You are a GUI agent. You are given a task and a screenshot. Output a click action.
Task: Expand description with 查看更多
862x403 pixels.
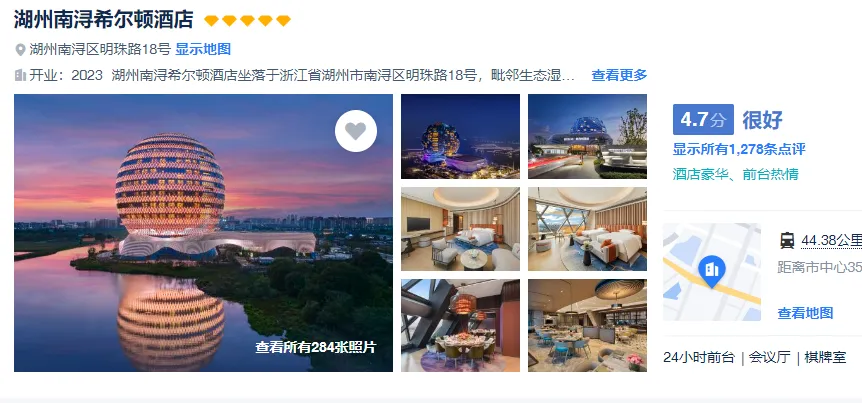[619, 75]
